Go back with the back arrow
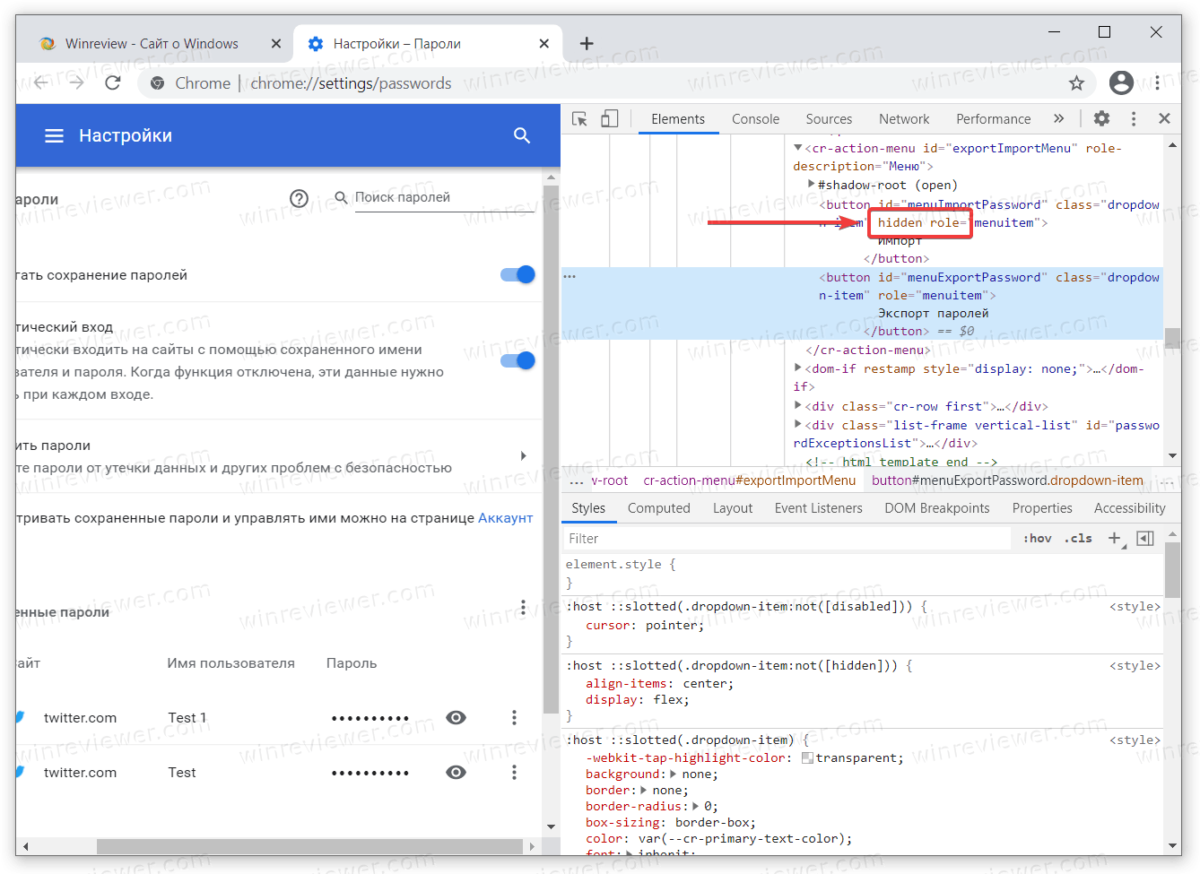Viewport: 1200px width, 874px height. point(40,83)
